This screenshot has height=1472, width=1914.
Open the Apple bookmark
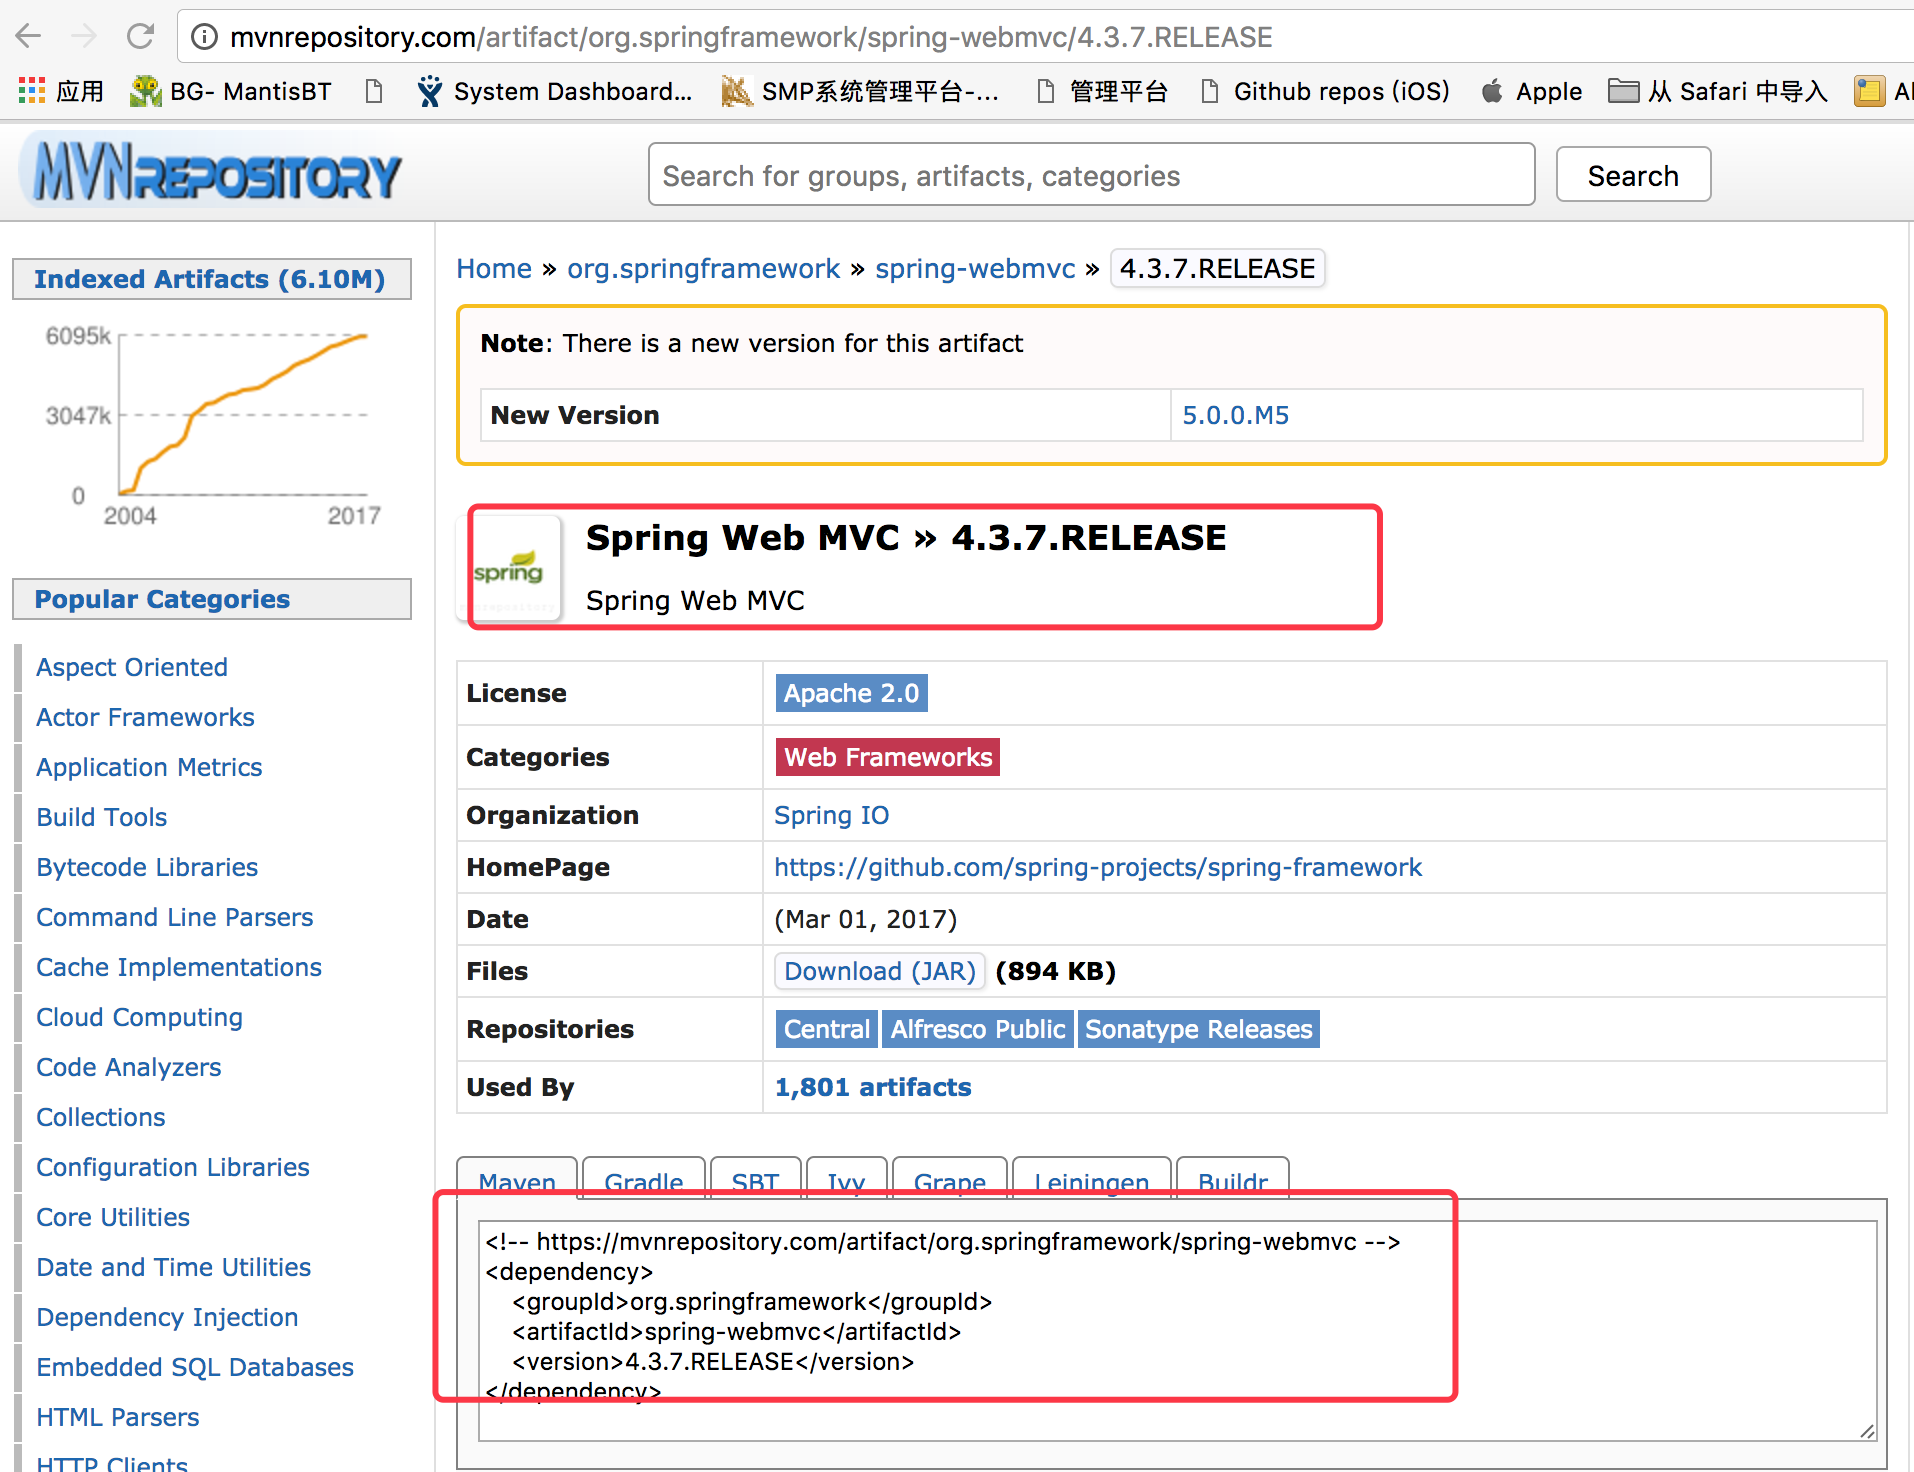(x=1532, y=91)
